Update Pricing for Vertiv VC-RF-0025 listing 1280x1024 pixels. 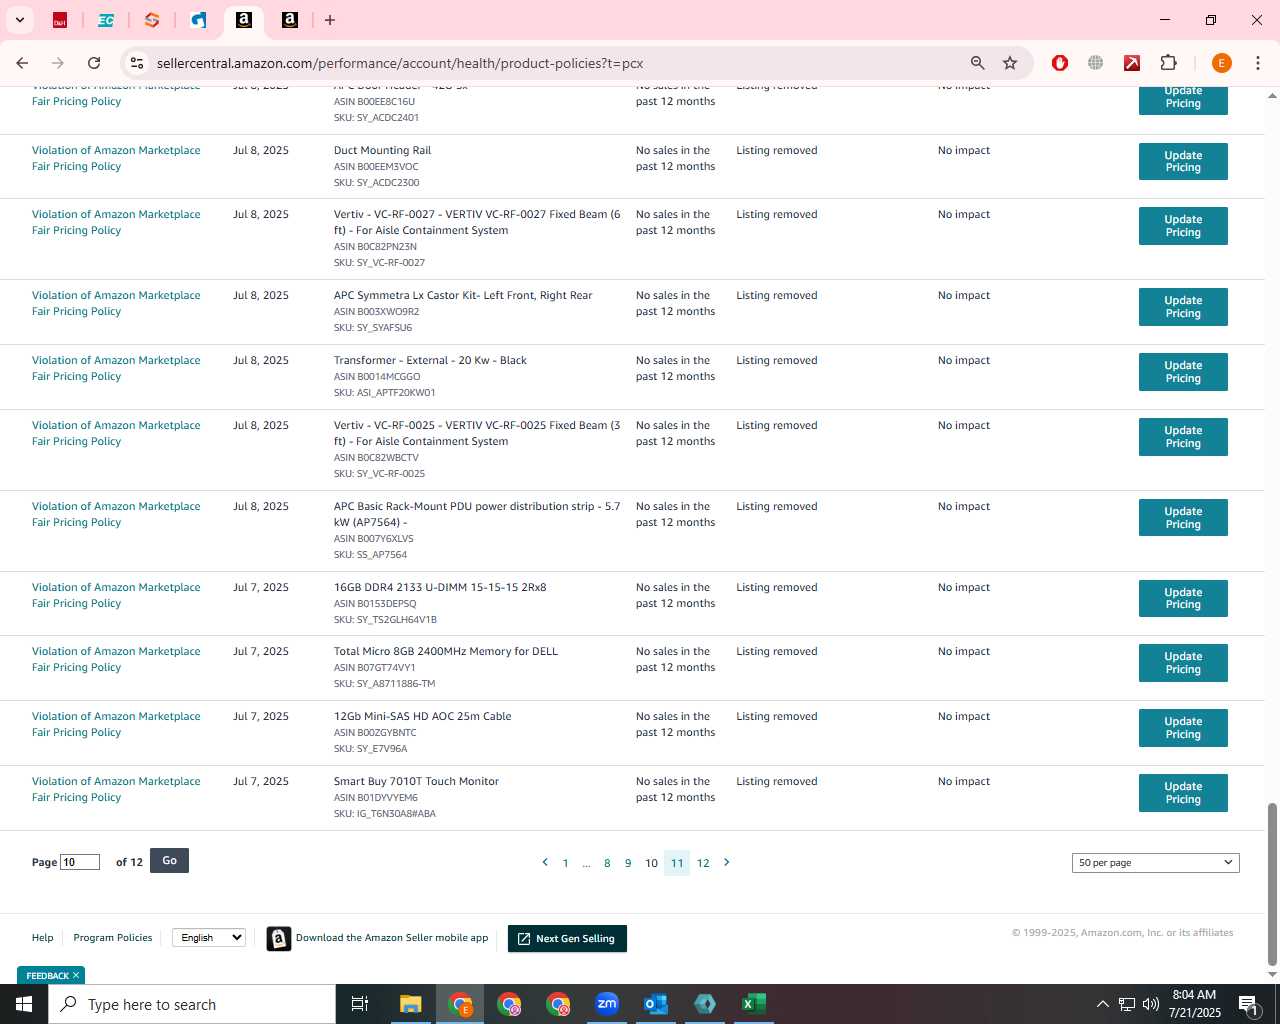click(x=1183, y=436)
